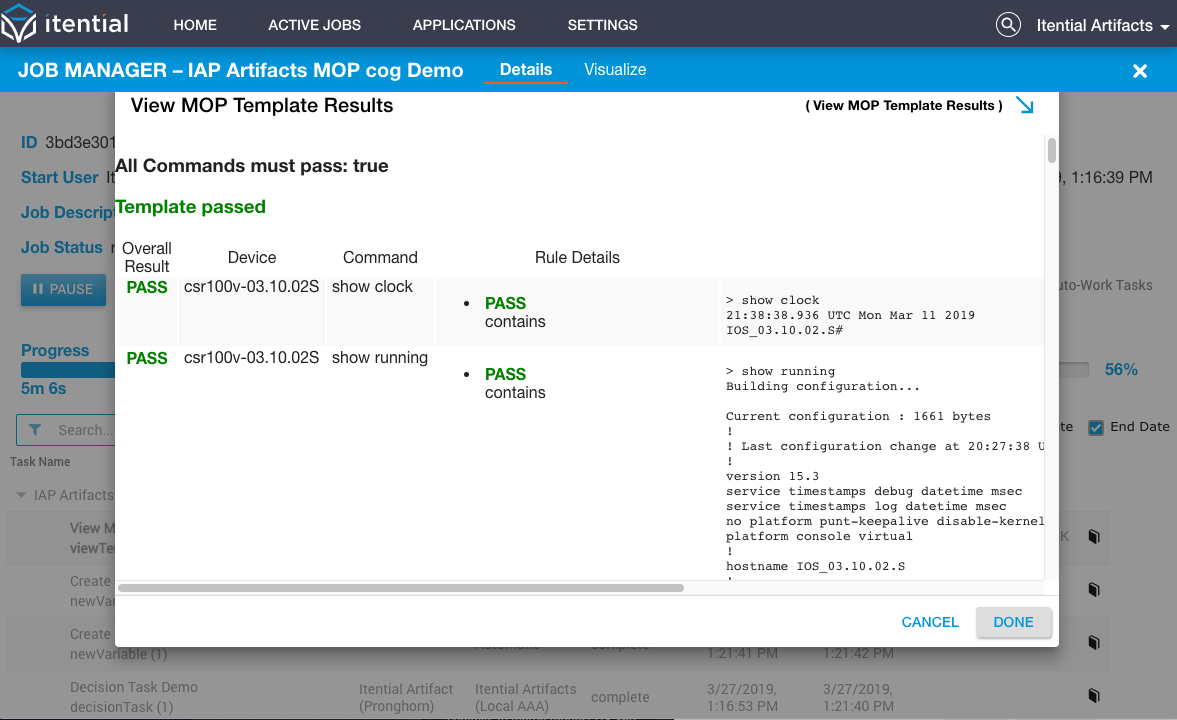1177x720 pixels.
Task: Switch to the Visualize tab
Action: [x=615, y=69]
